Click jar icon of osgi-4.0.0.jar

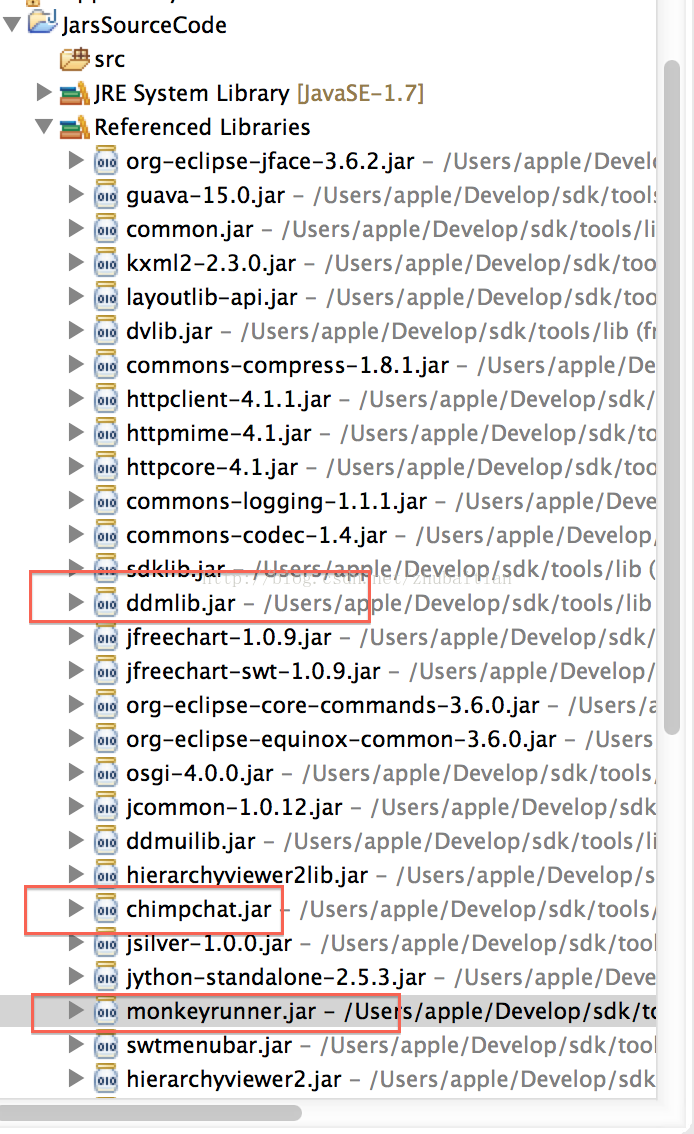[x=106, y=772]
